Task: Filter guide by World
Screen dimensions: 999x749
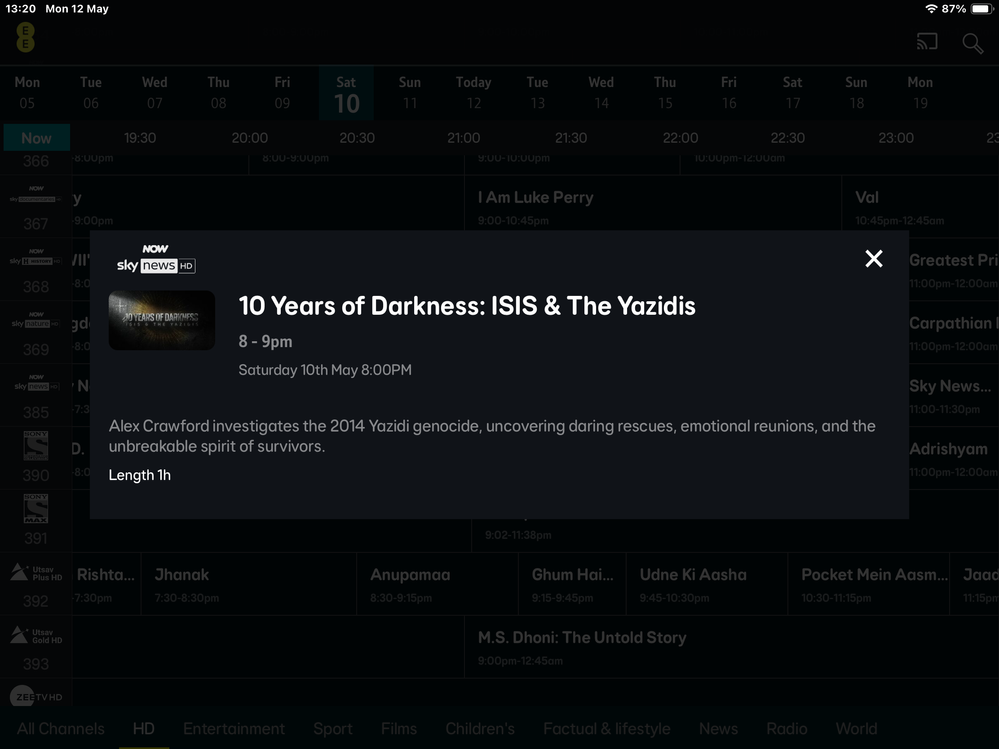Action: coord(856,729)
